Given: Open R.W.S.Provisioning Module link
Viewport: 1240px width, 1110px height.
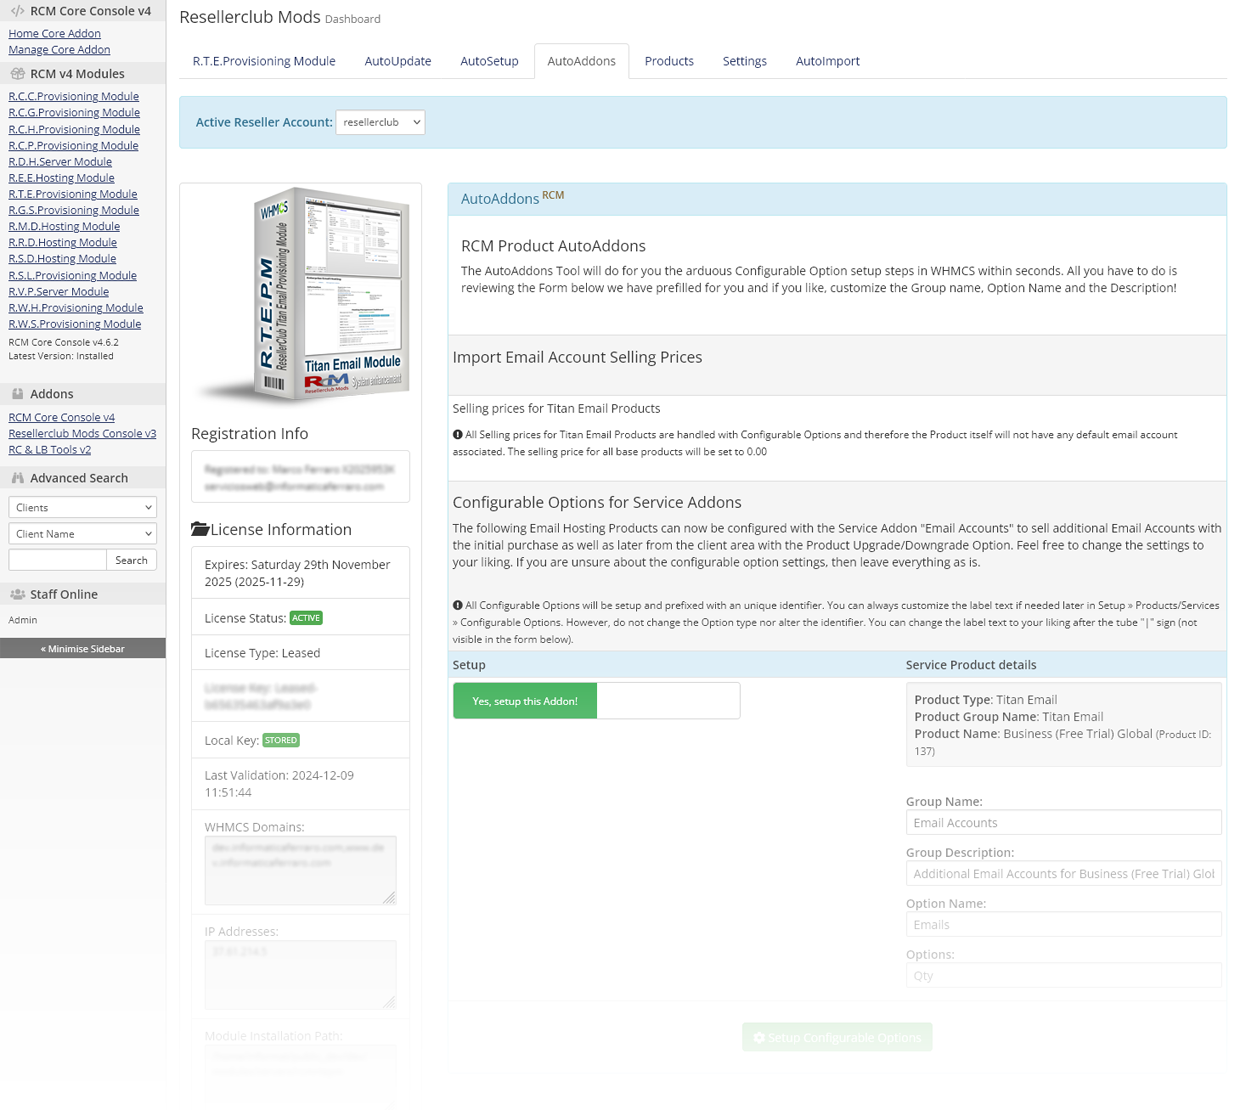Looking at the screenshot, I should pyautogui.click(x=75, y=323).
